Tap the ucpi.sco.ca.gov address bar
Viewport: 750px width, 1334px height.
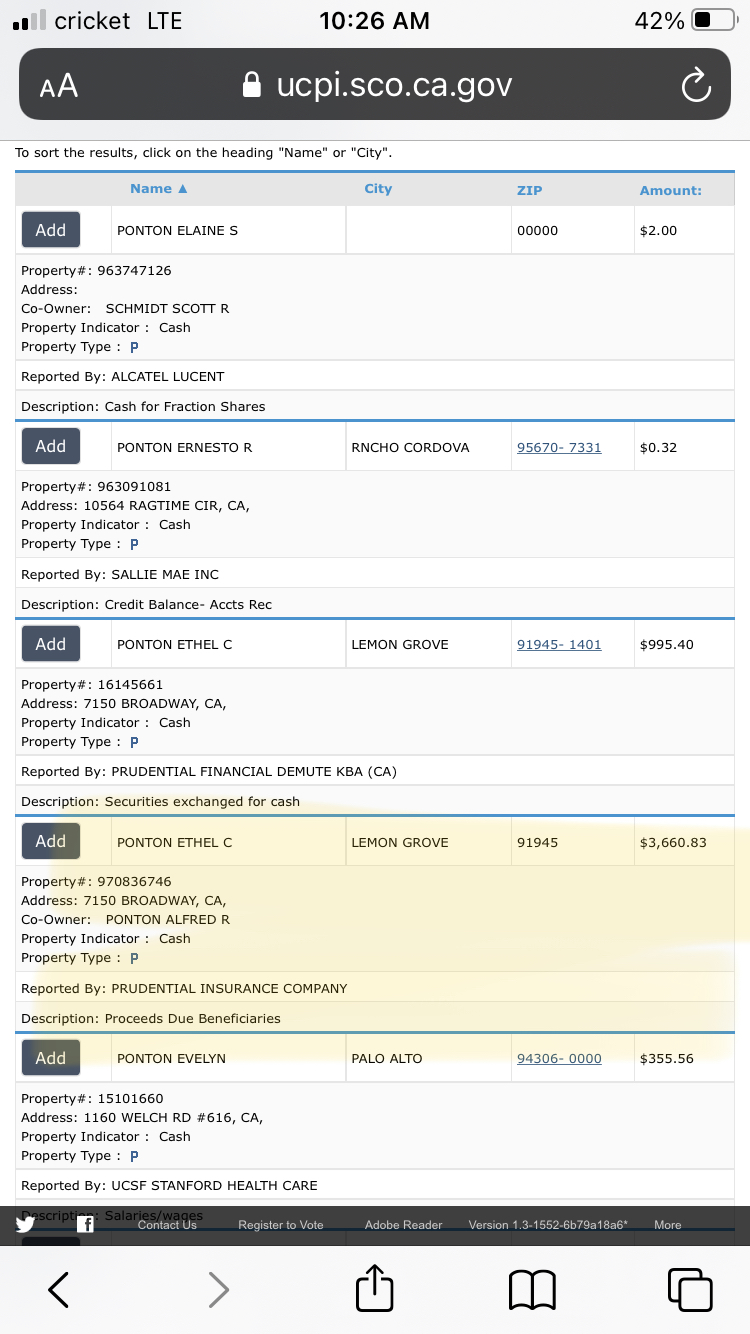(375, 85)
